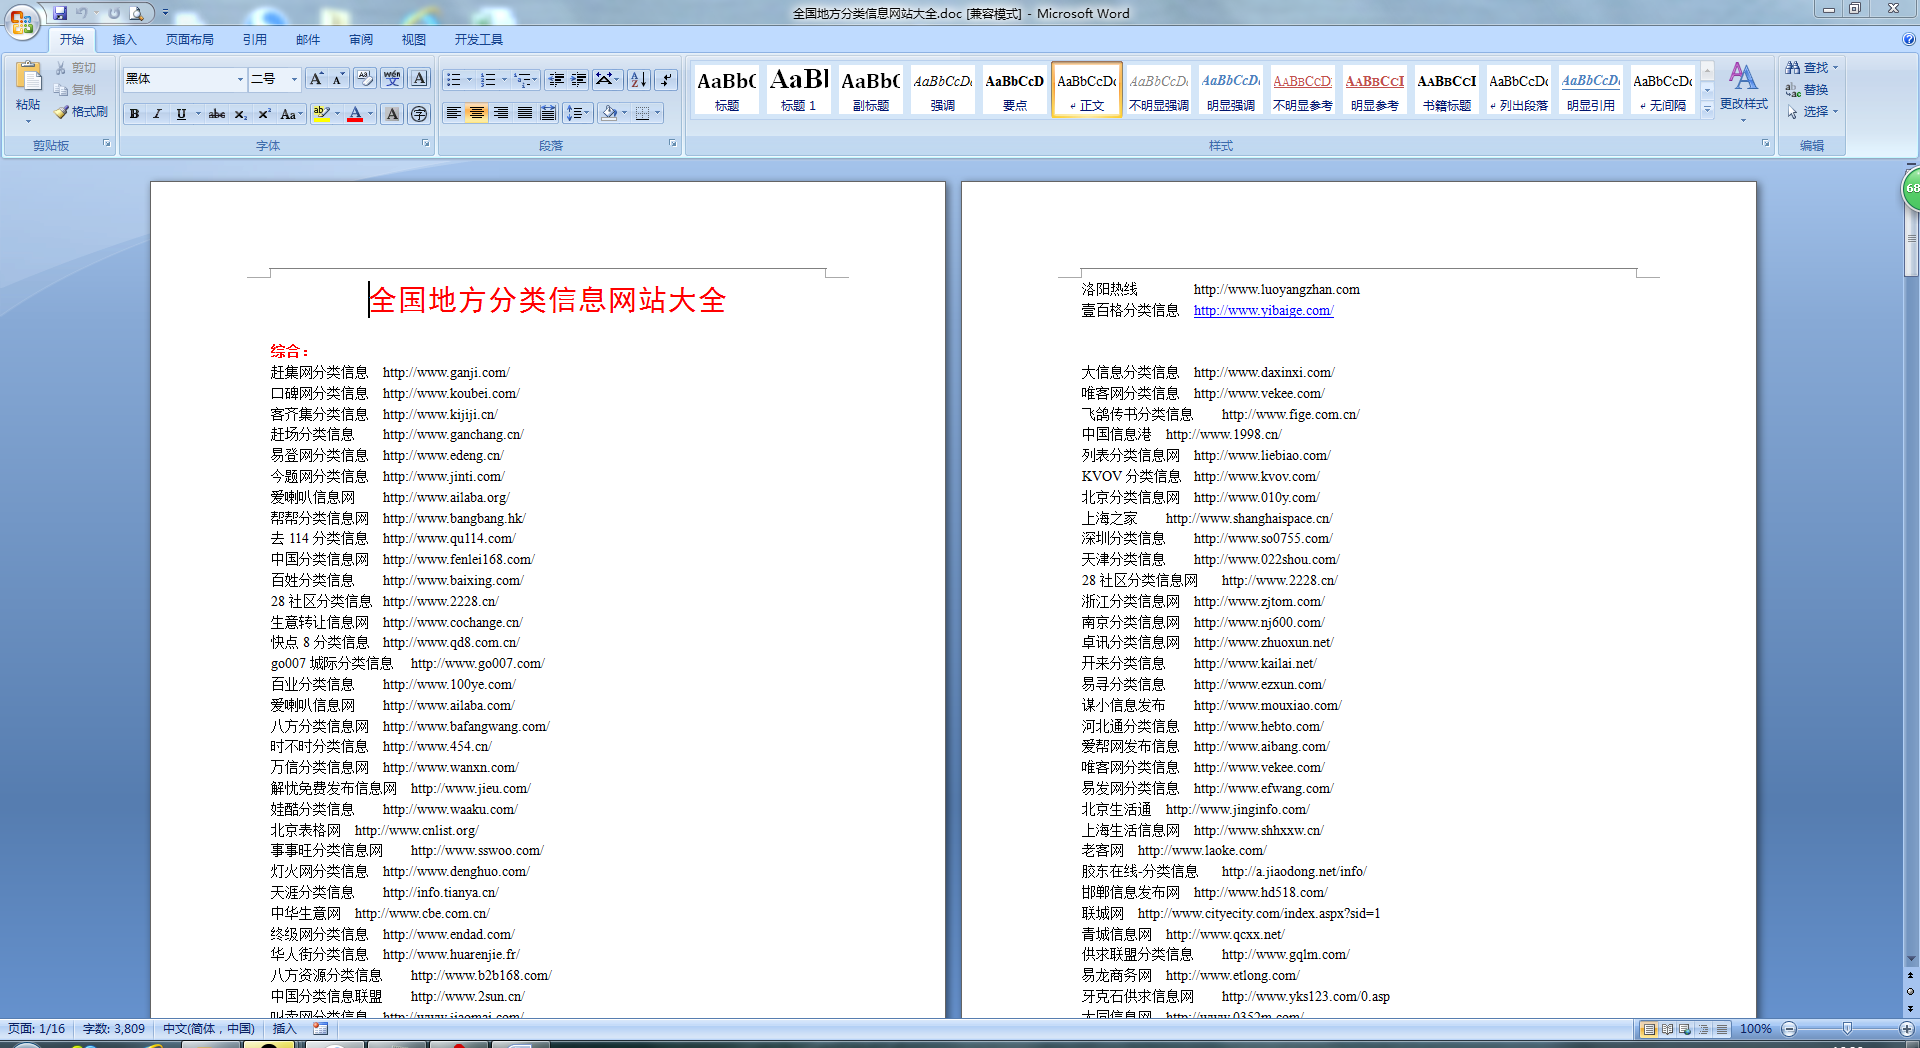Viewport: 1920px width, 1048px height.
Task: Switch to Outline view in status bar
Action: (x=1703, y=1029)
